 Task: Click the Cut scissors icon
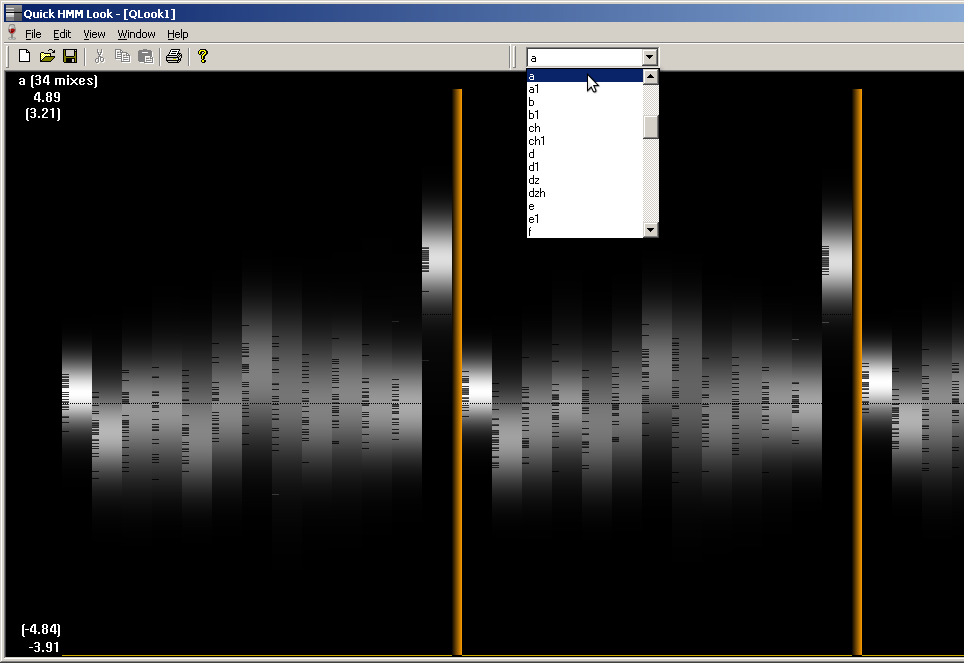point(100,57)
